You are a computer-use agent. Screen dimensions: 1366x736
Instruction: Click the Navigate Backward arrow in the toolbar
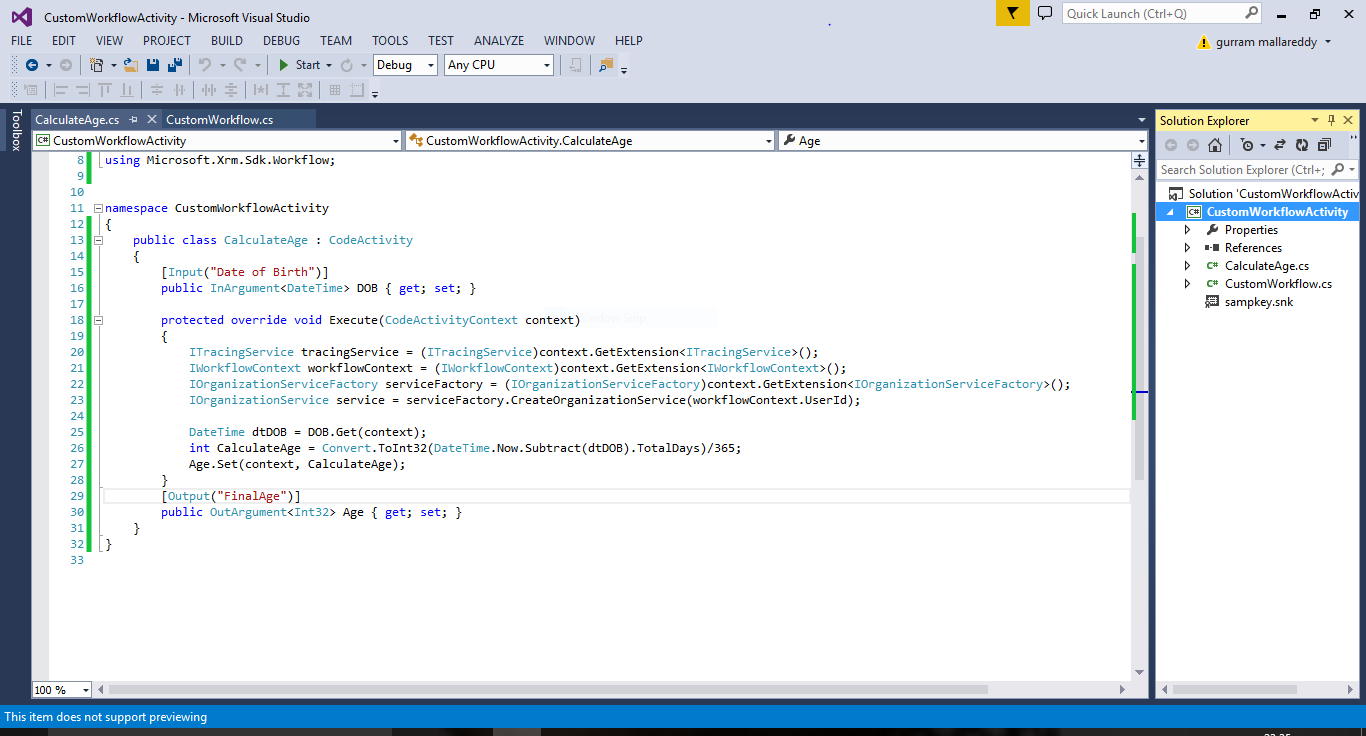31,65
